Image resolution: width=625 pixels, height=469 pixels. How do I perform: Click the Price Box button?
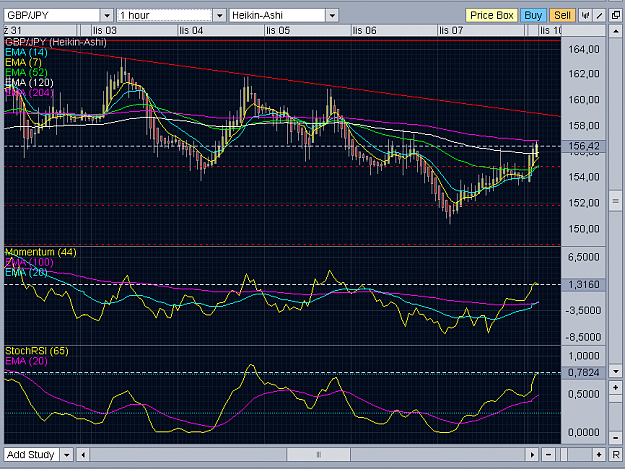point(491,16)
